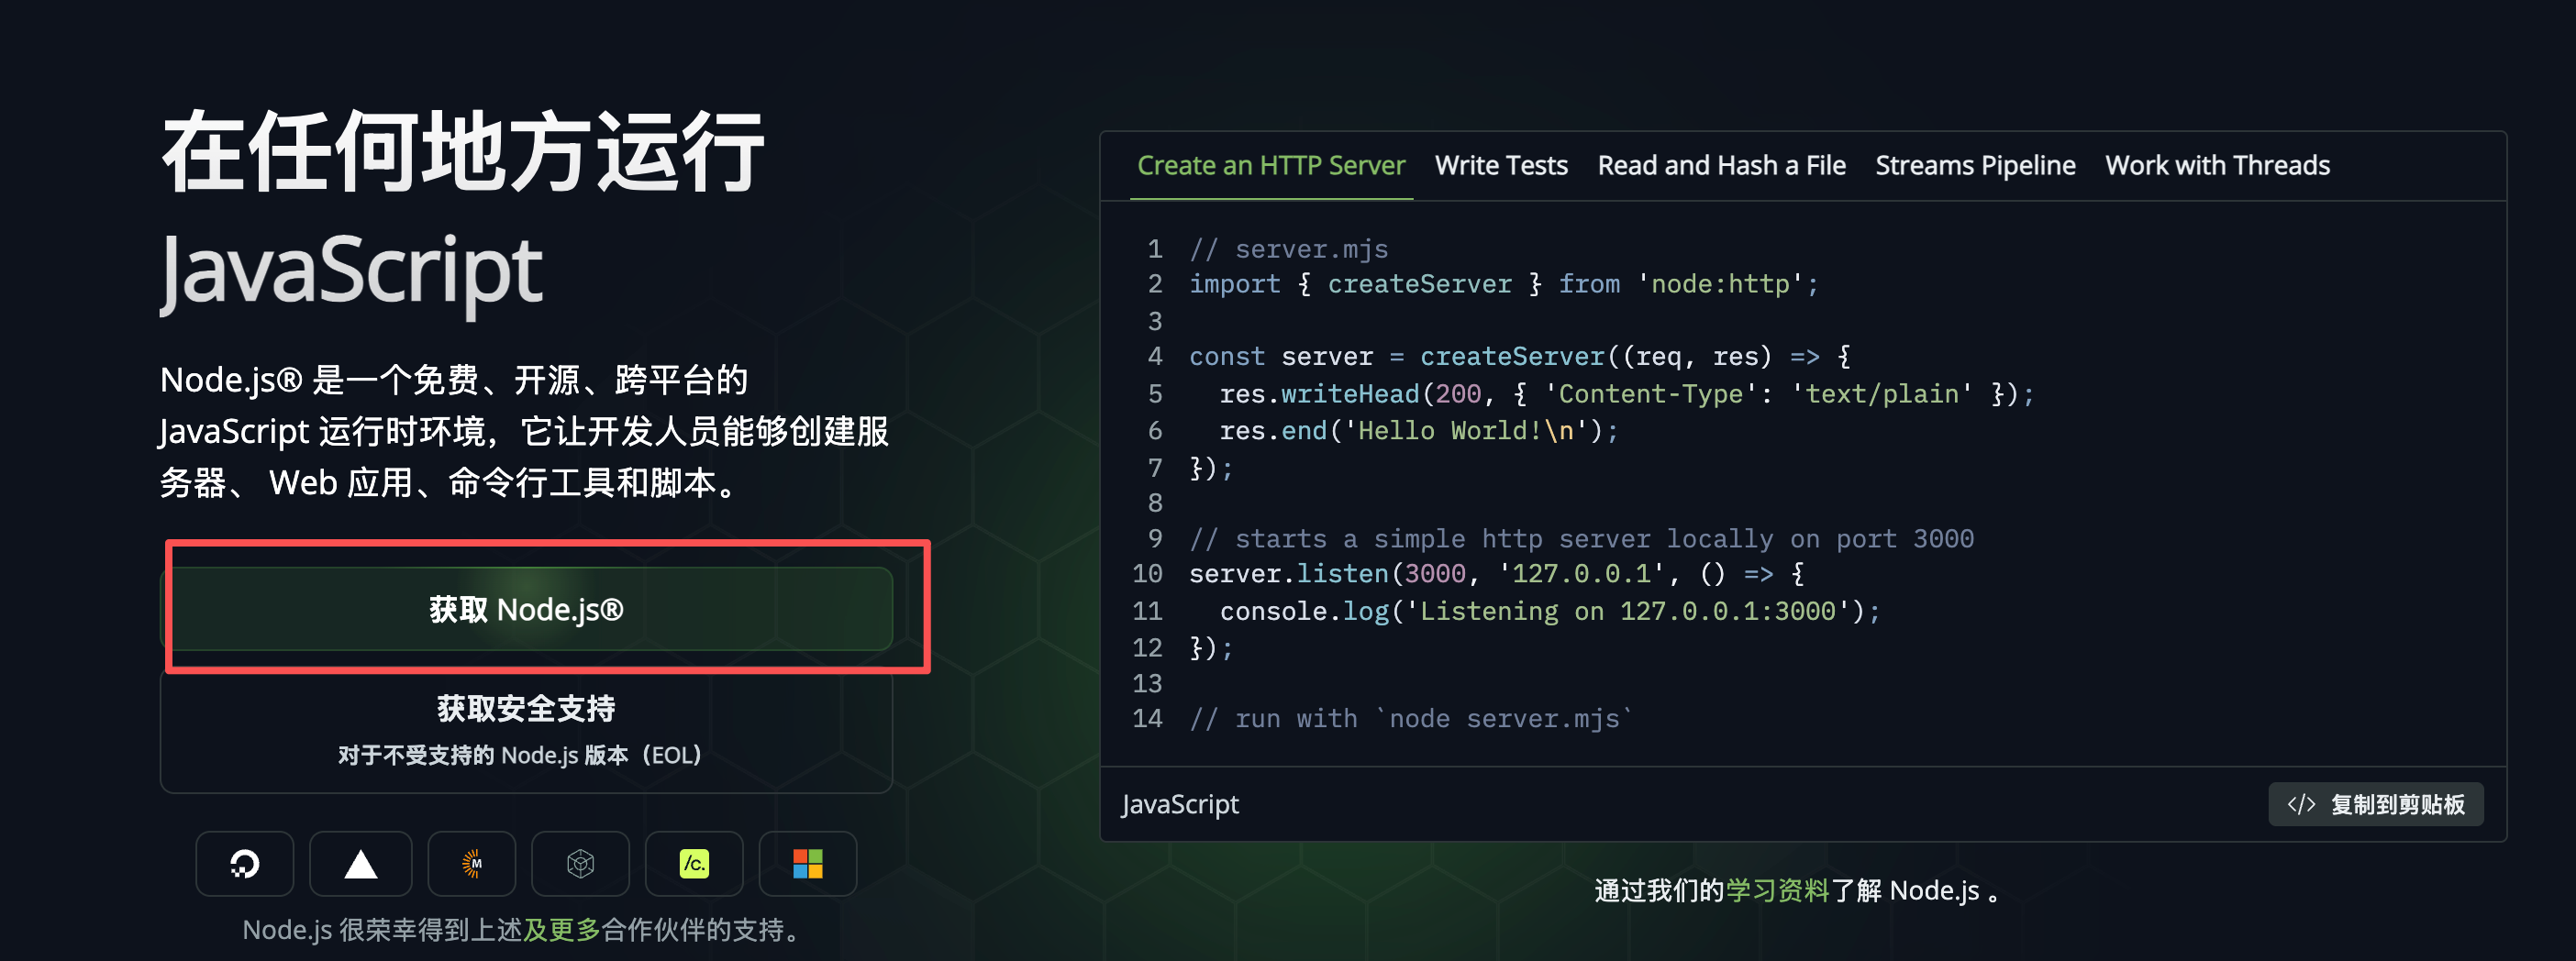This screenshot has height=961, width=2576.
Task: Switch to the Work with Threads tab
Action: coord(2217,165)
